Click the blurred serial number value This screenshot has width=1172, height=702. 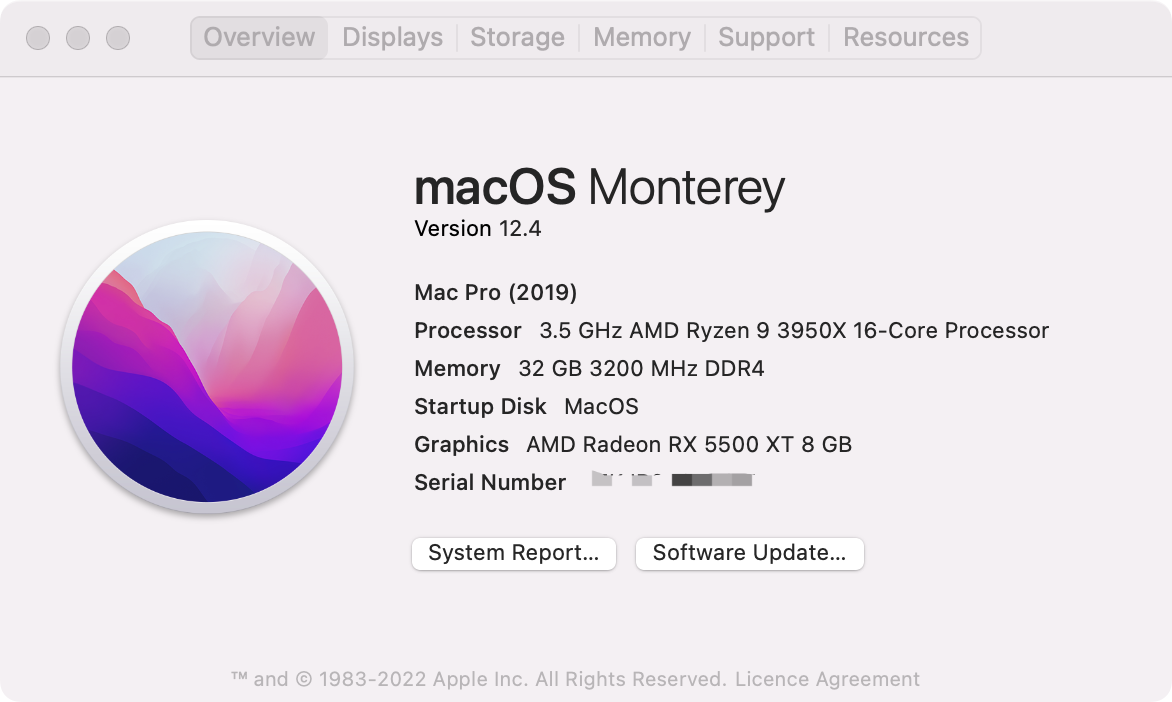672,481
